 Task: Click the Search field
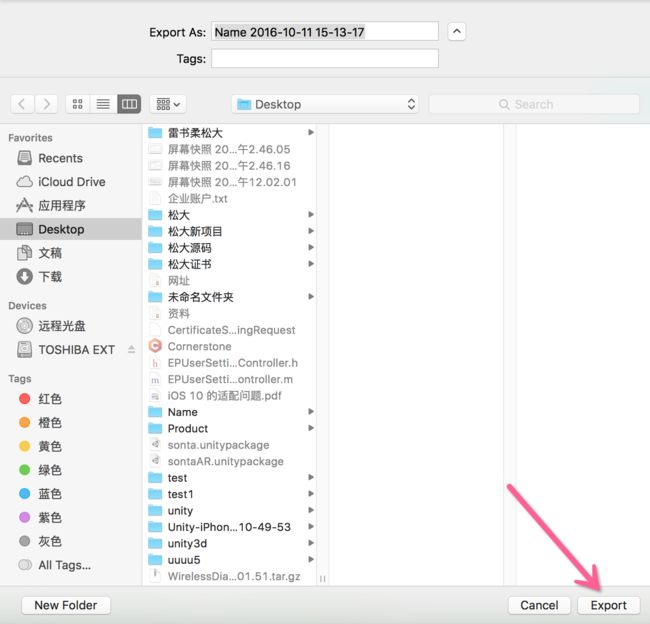pos(534,104)
